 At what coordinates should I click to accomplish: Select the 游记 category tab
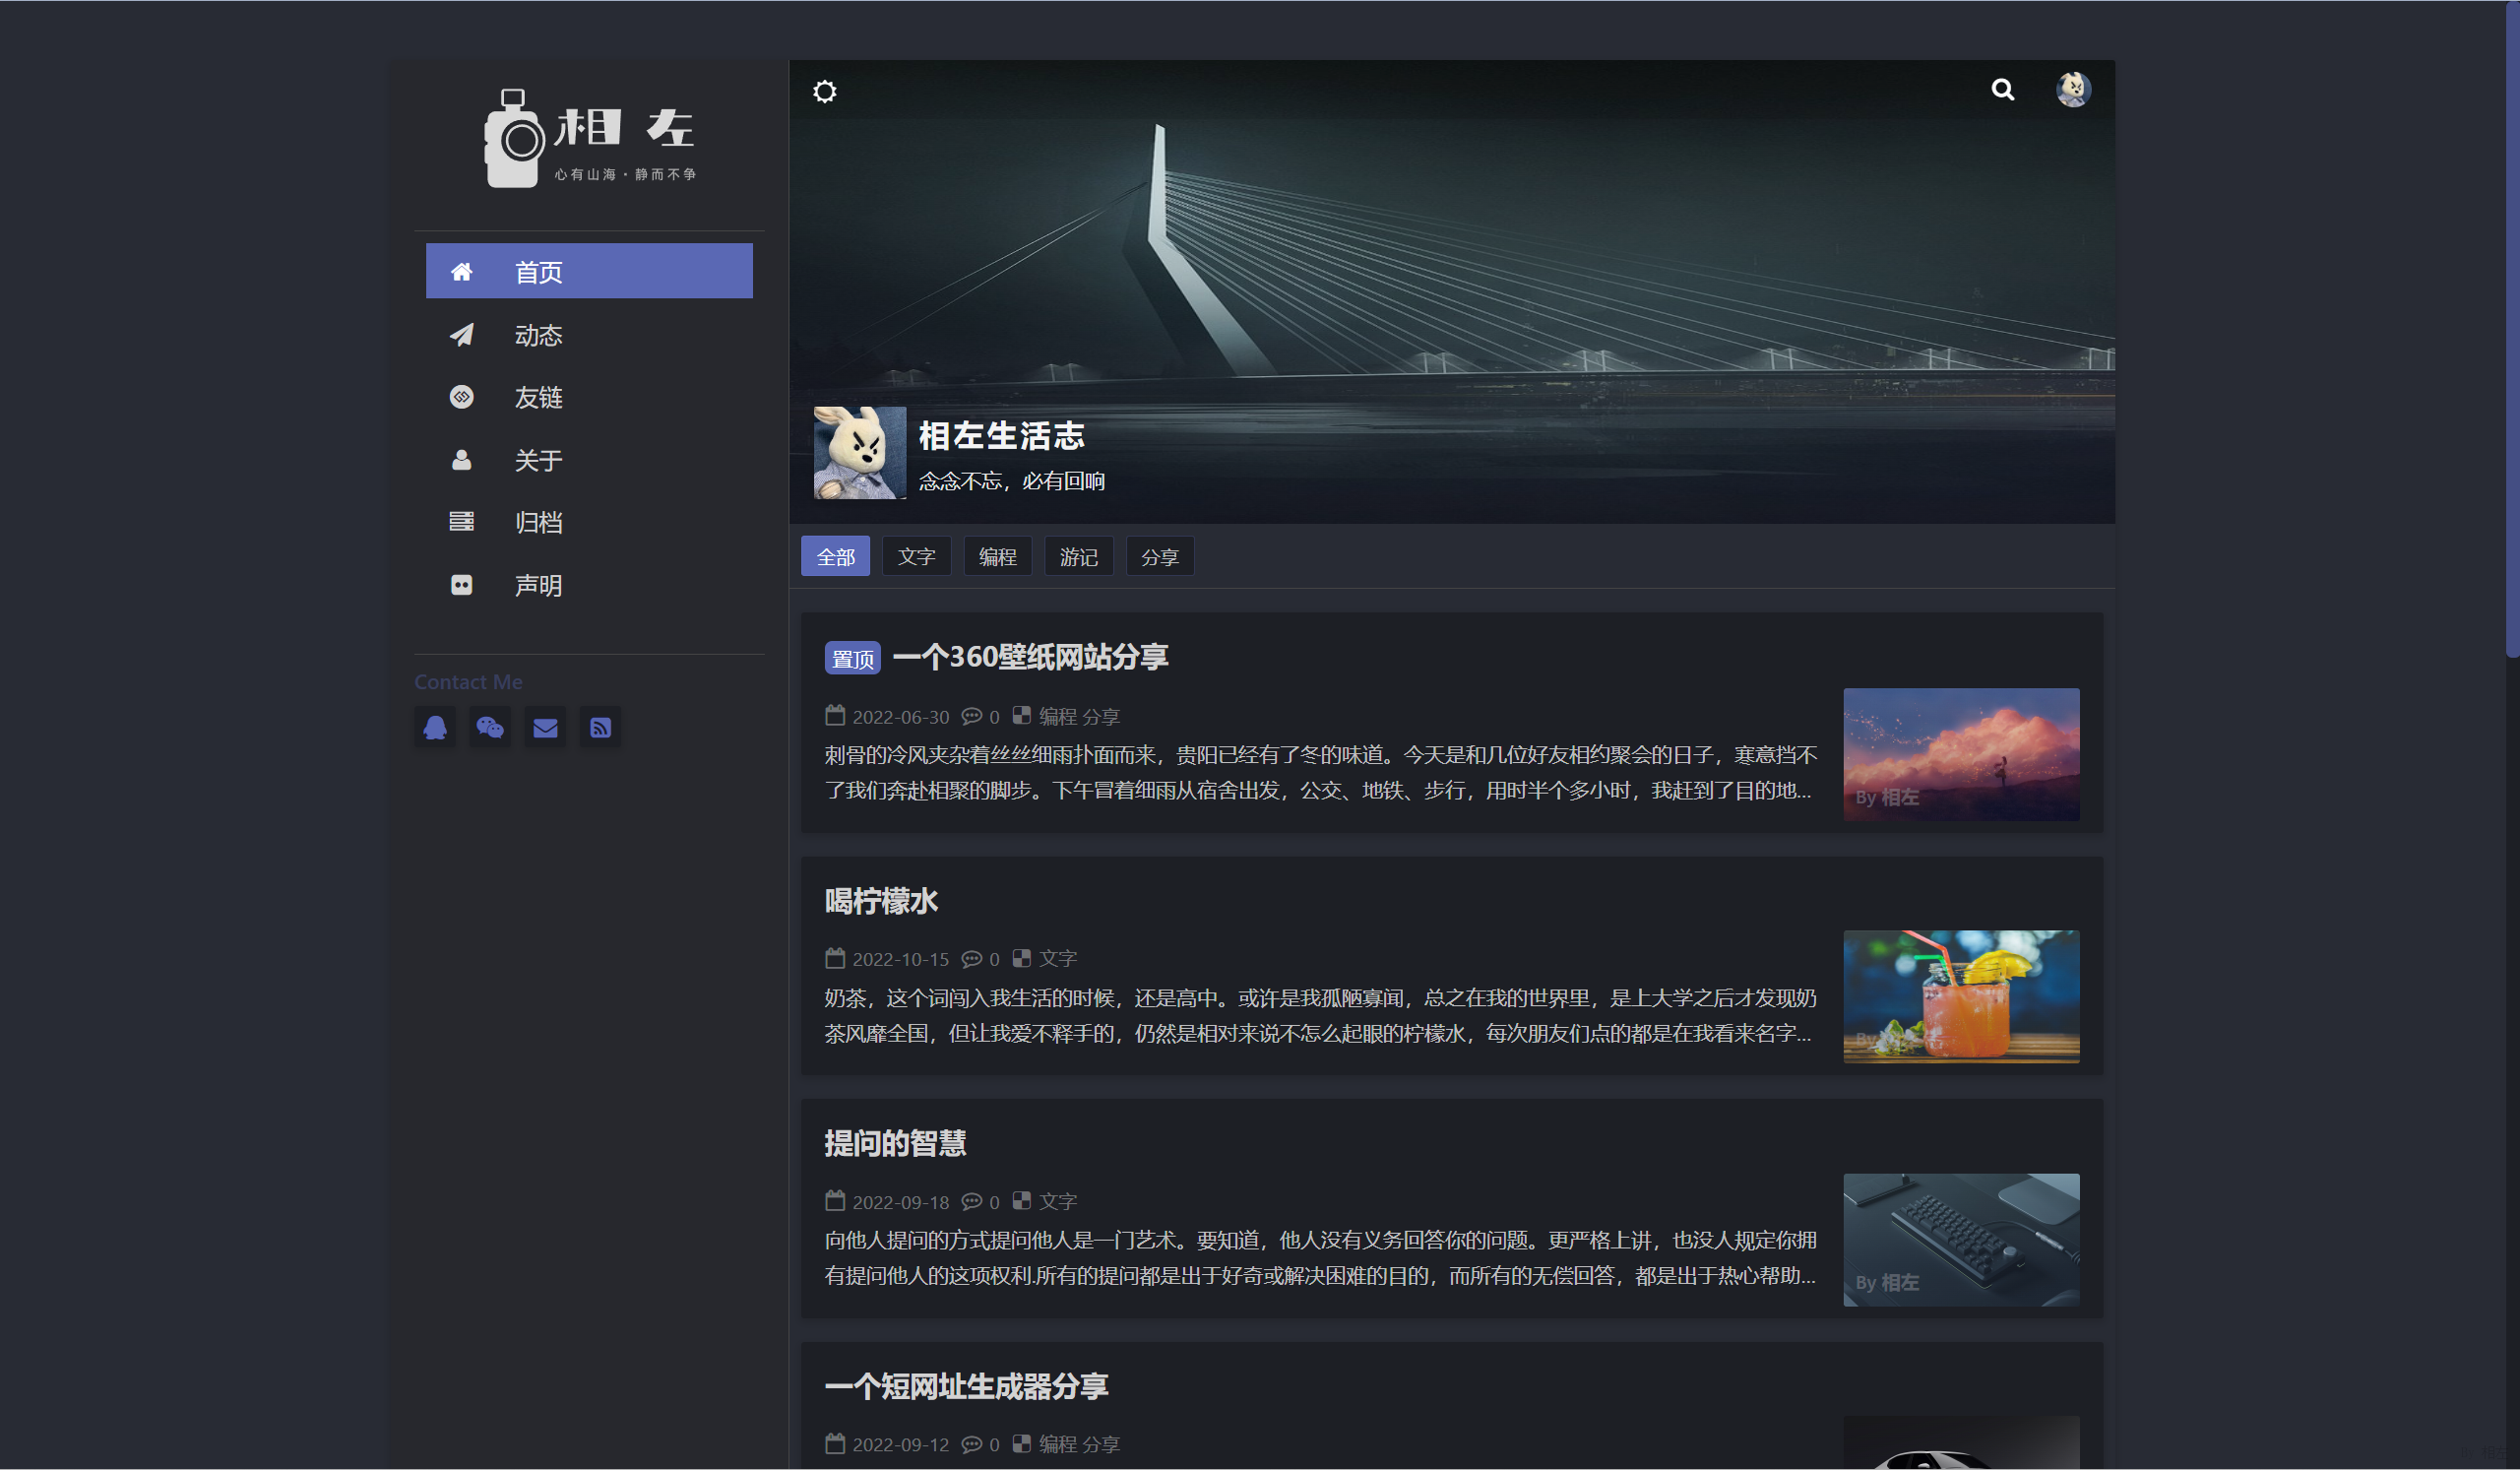(1078, 557)
